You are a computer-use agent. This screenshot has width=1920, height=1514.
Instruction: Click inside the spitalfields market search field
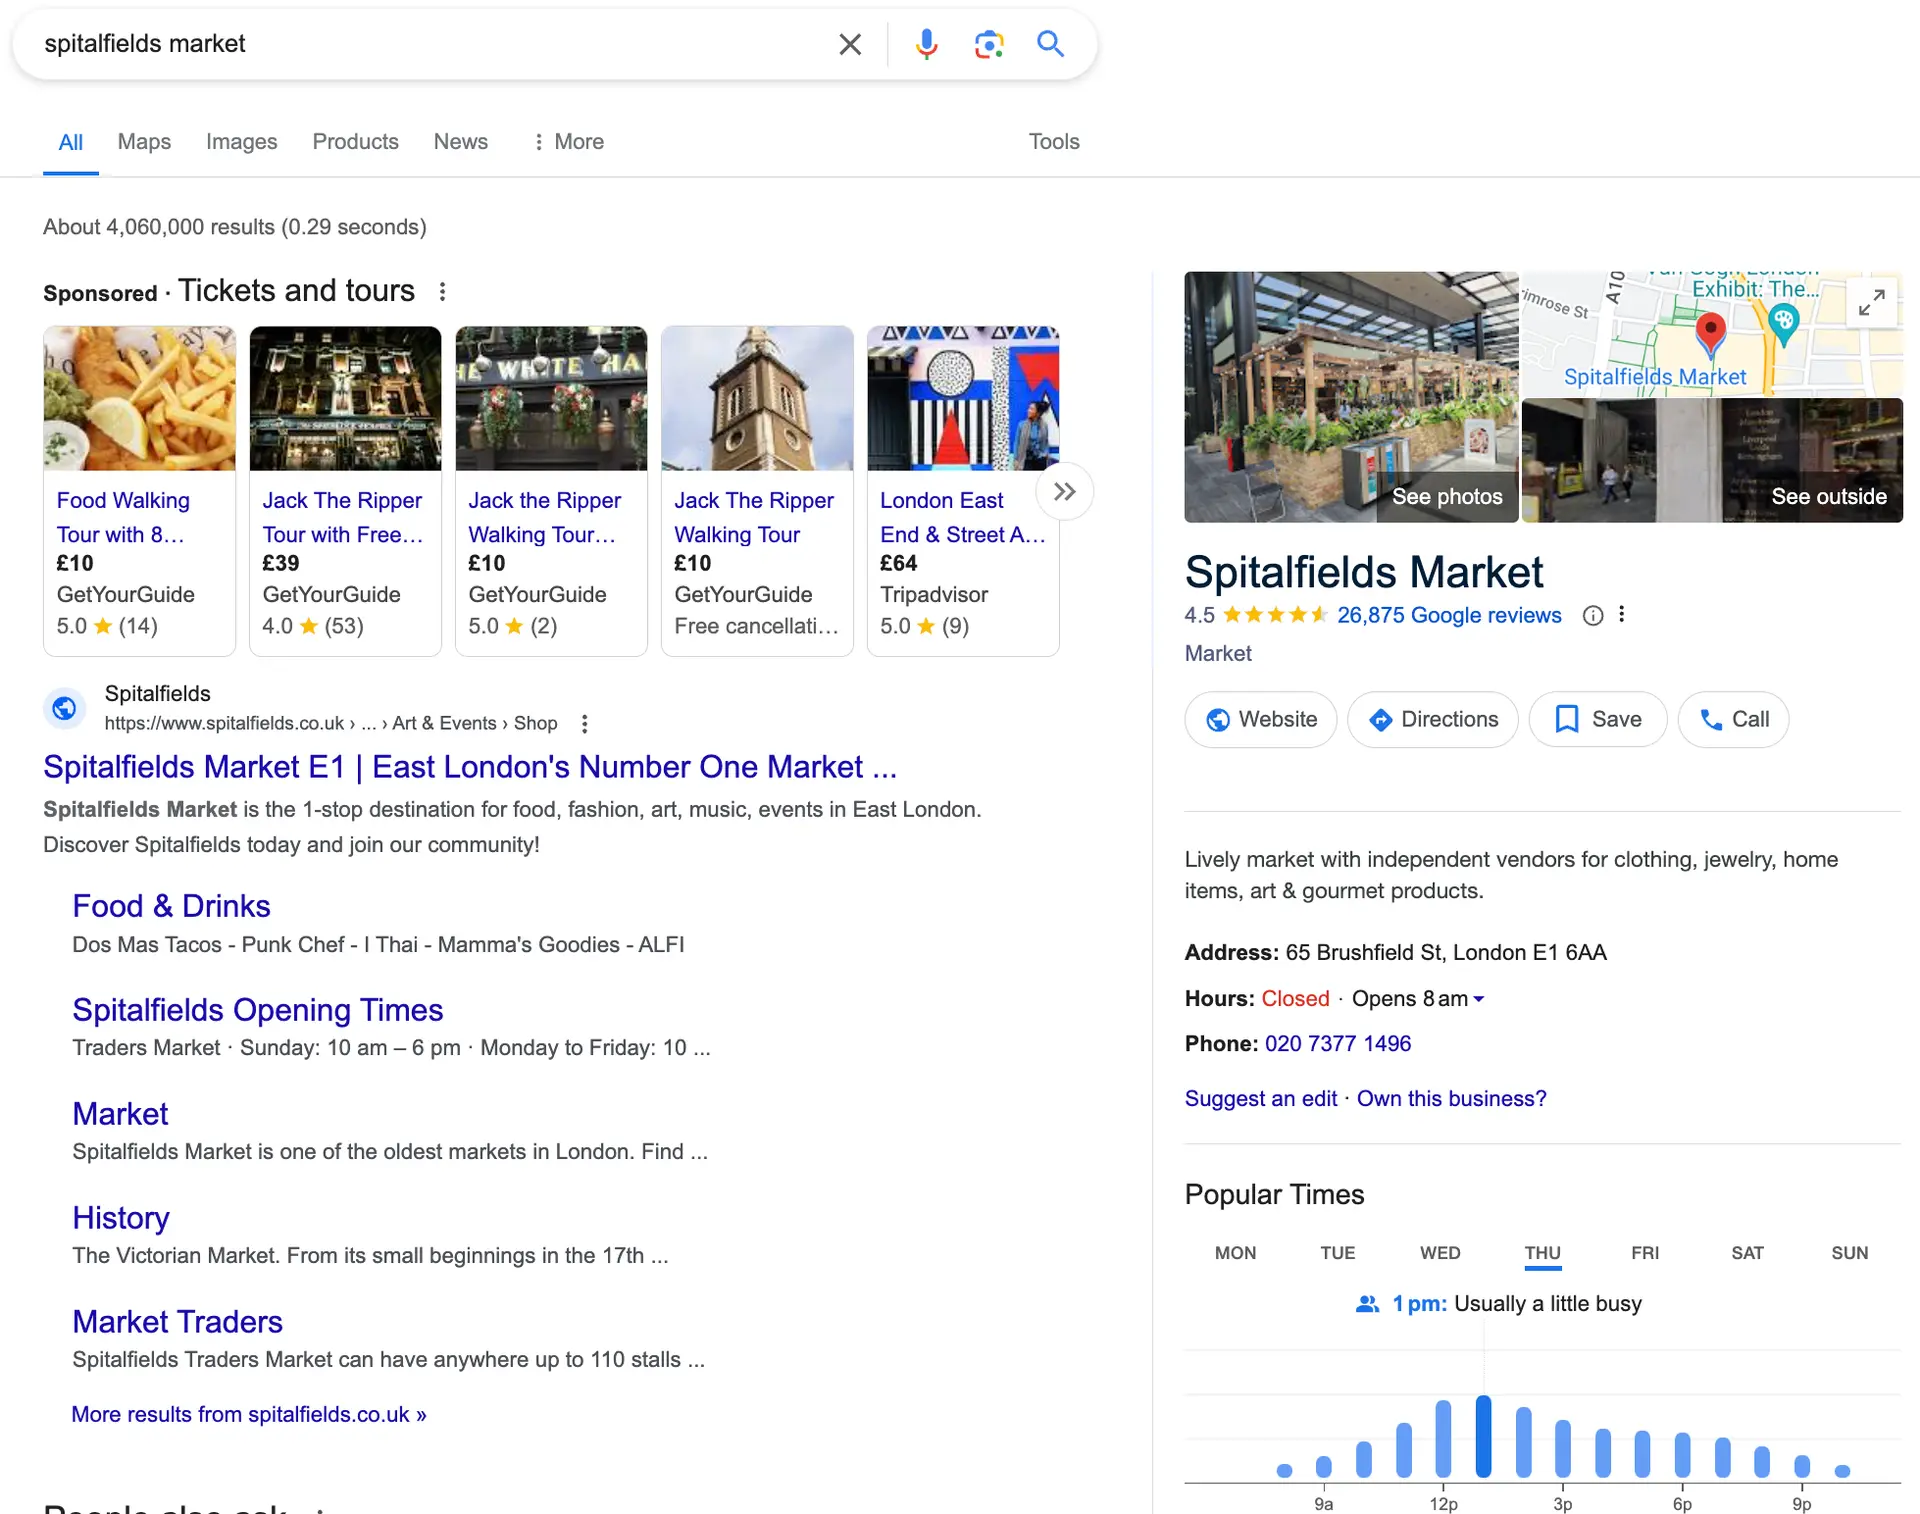click(x=420, y=44)
